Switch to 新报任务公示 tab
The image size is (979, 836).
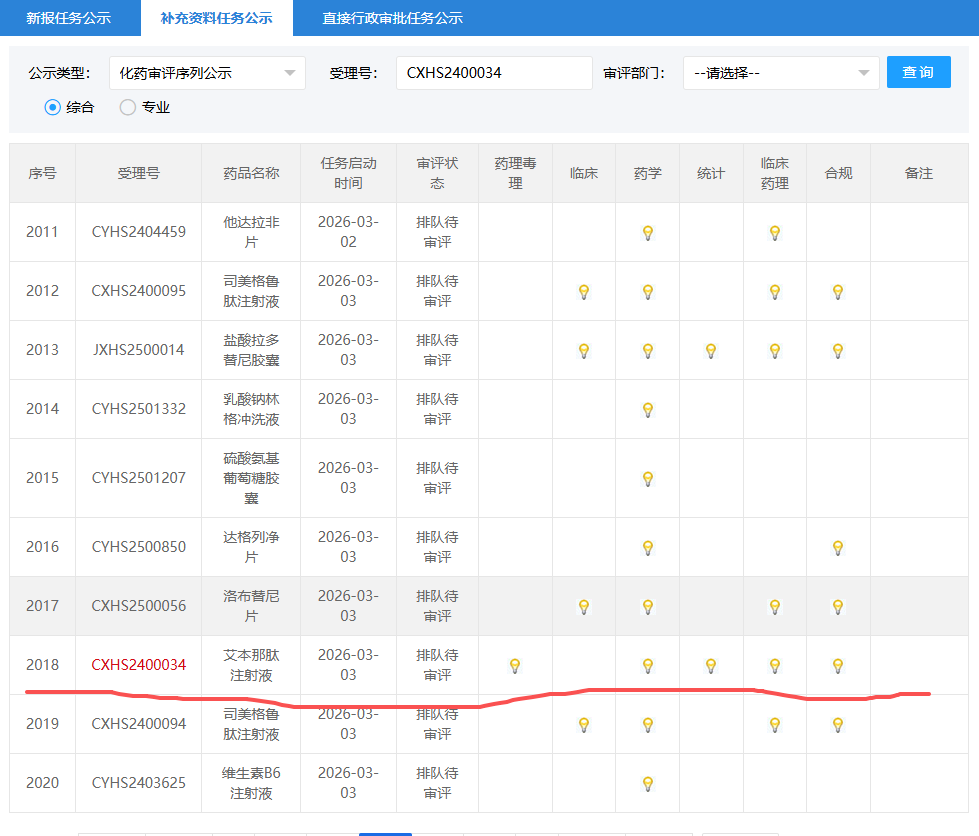(x=68, y=18)
